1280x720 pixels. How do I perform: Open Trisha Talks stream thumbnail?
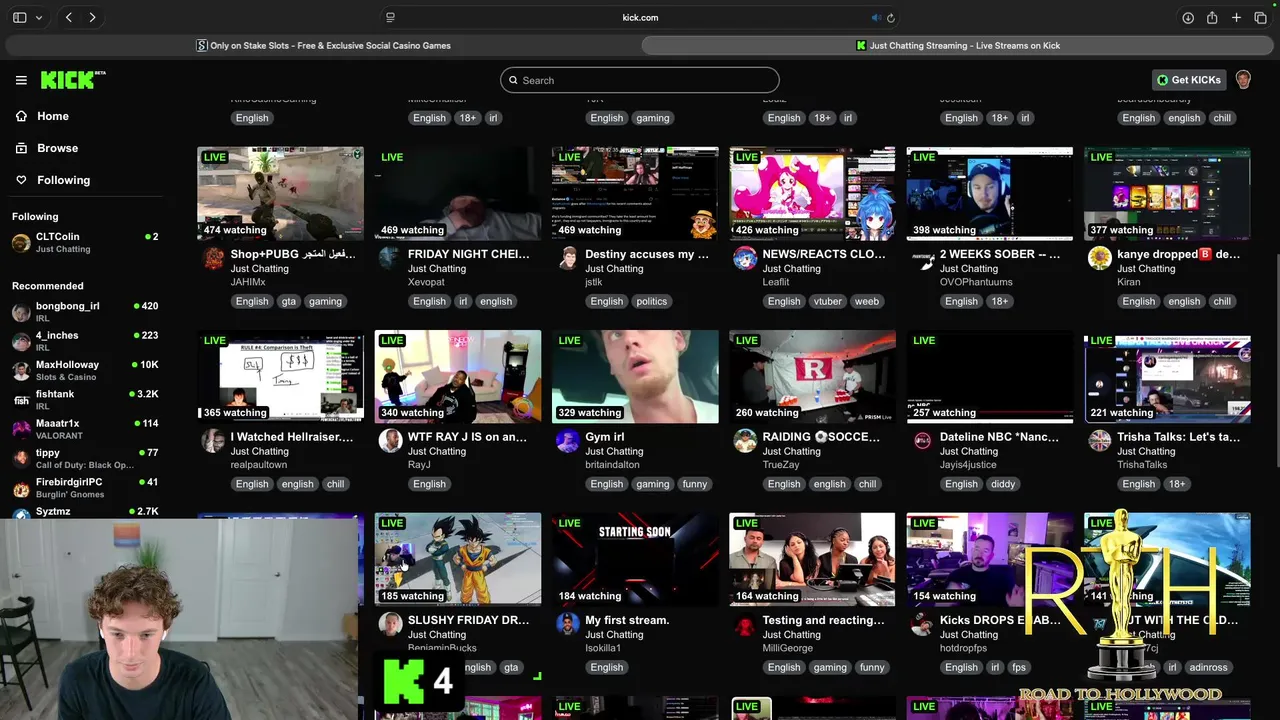click(1167, 377)
